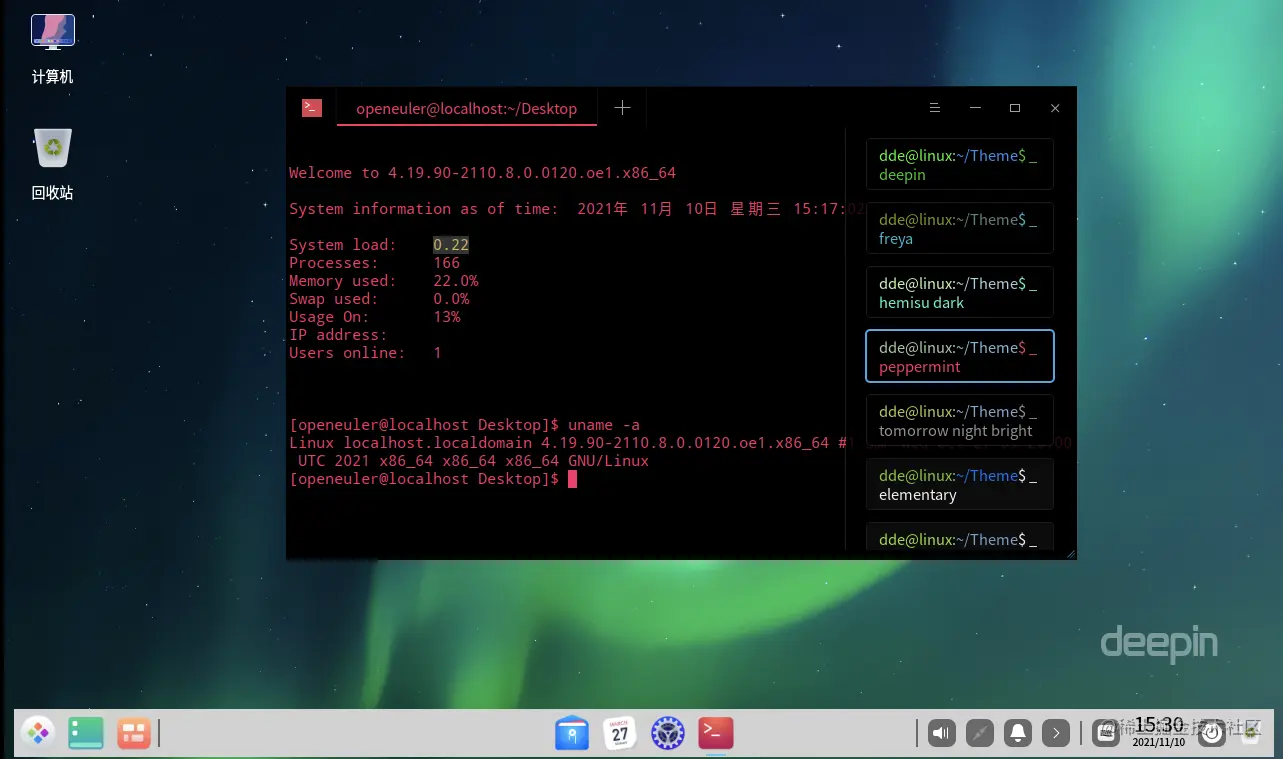Grab the terminal window resize corner
Viewport: 1283px width, 759px height.
pyautogui.click(x=1071, y=553)
